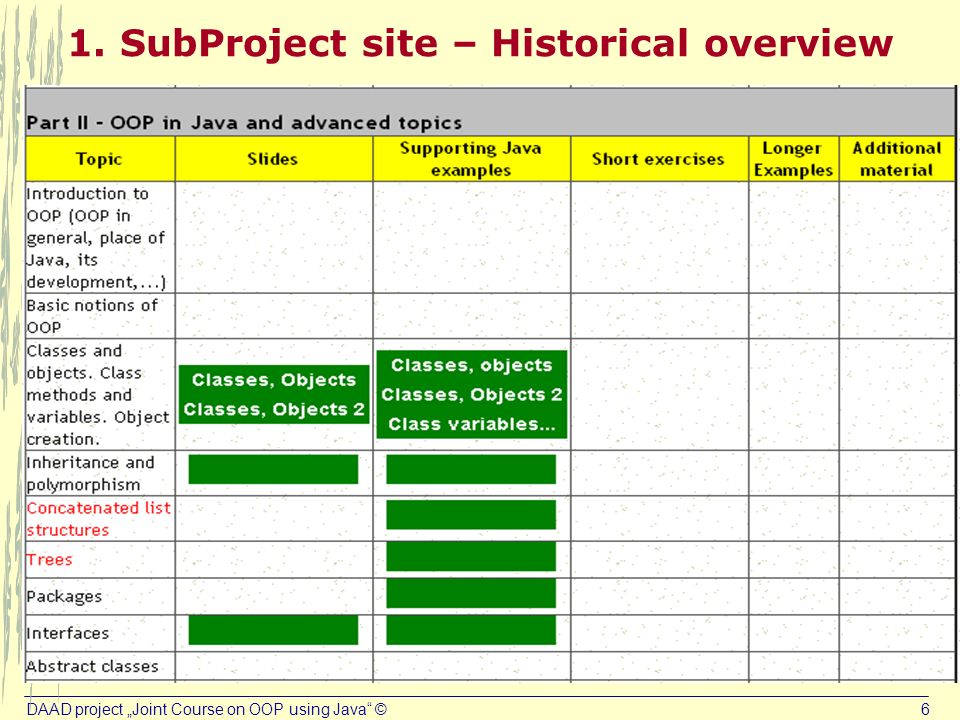Click slide title 'SubProject site – Historical overview'
Viewport: 960px width, 720px height.
pos(481,43)
